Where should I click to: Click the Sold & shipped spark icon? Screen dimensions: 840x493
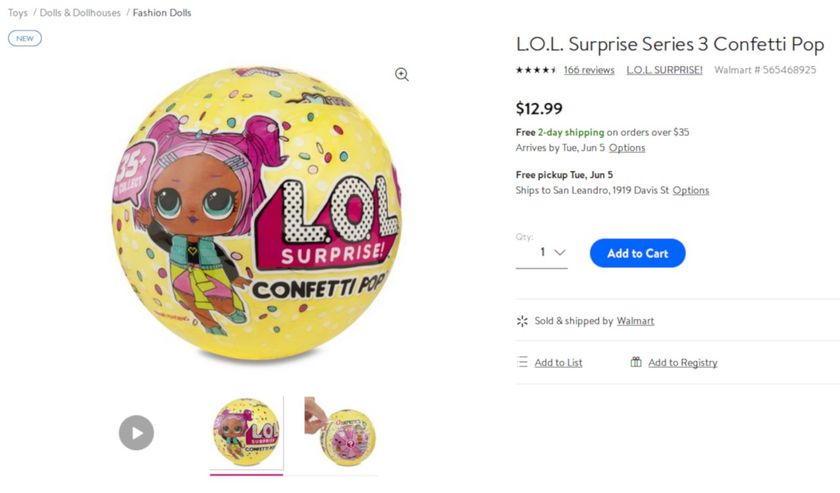pyautogui.click(x=522, y=321)
